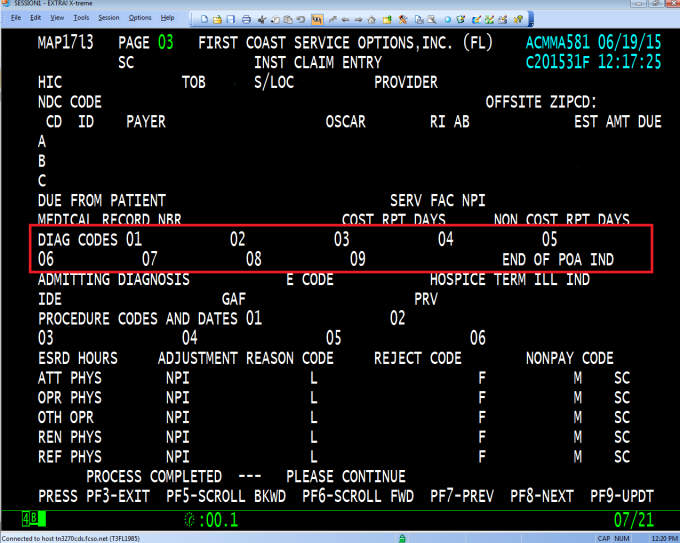Open the Edit menu

pos(36,18)
